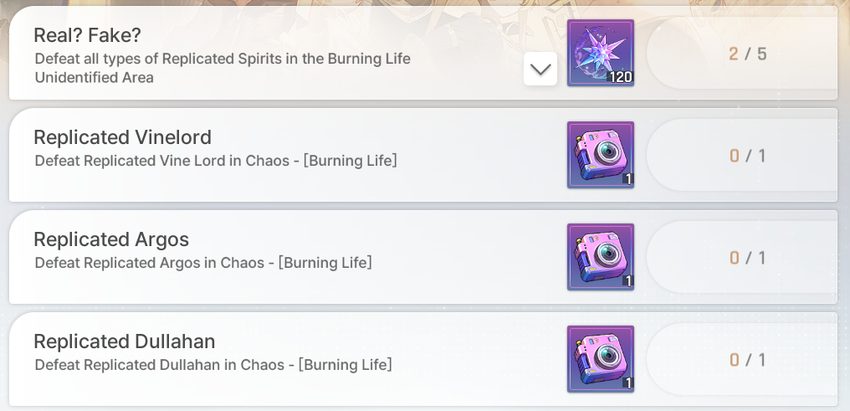Open the 2 / 5 progress pill
Screen dimensions: 850x411
point(743,53)
